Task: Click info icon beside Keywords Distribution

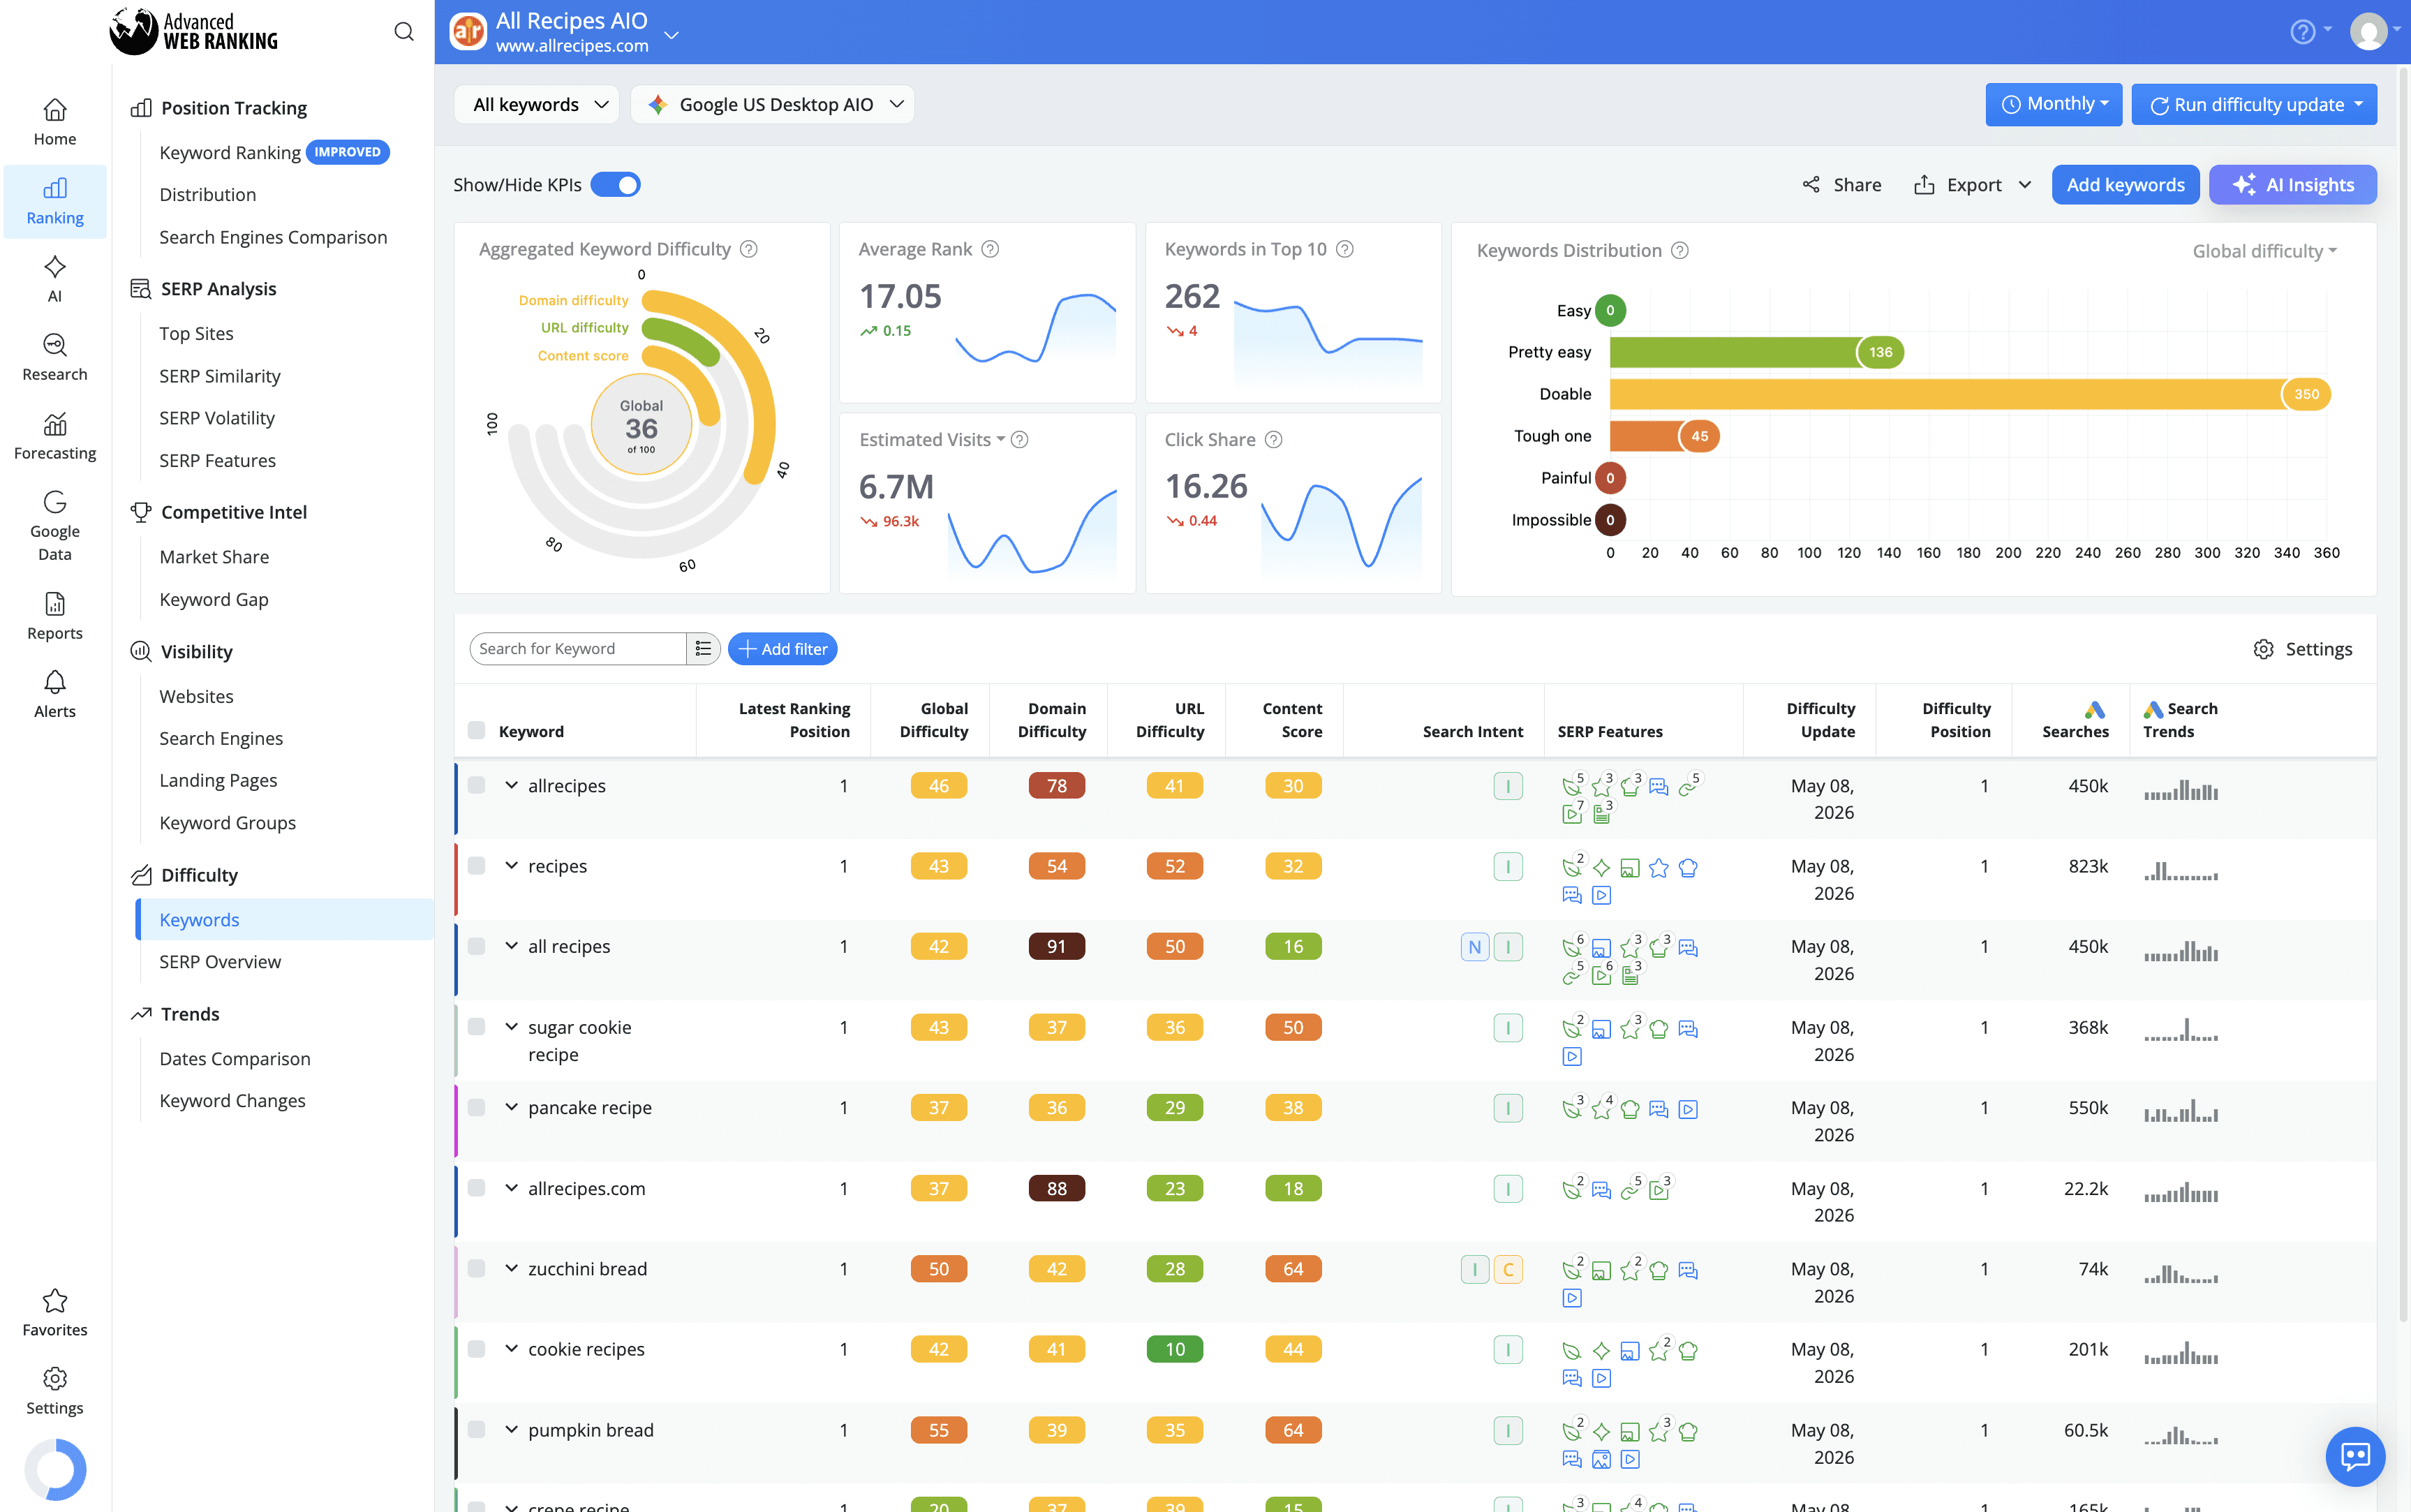Action: (x=1680, y=251)
